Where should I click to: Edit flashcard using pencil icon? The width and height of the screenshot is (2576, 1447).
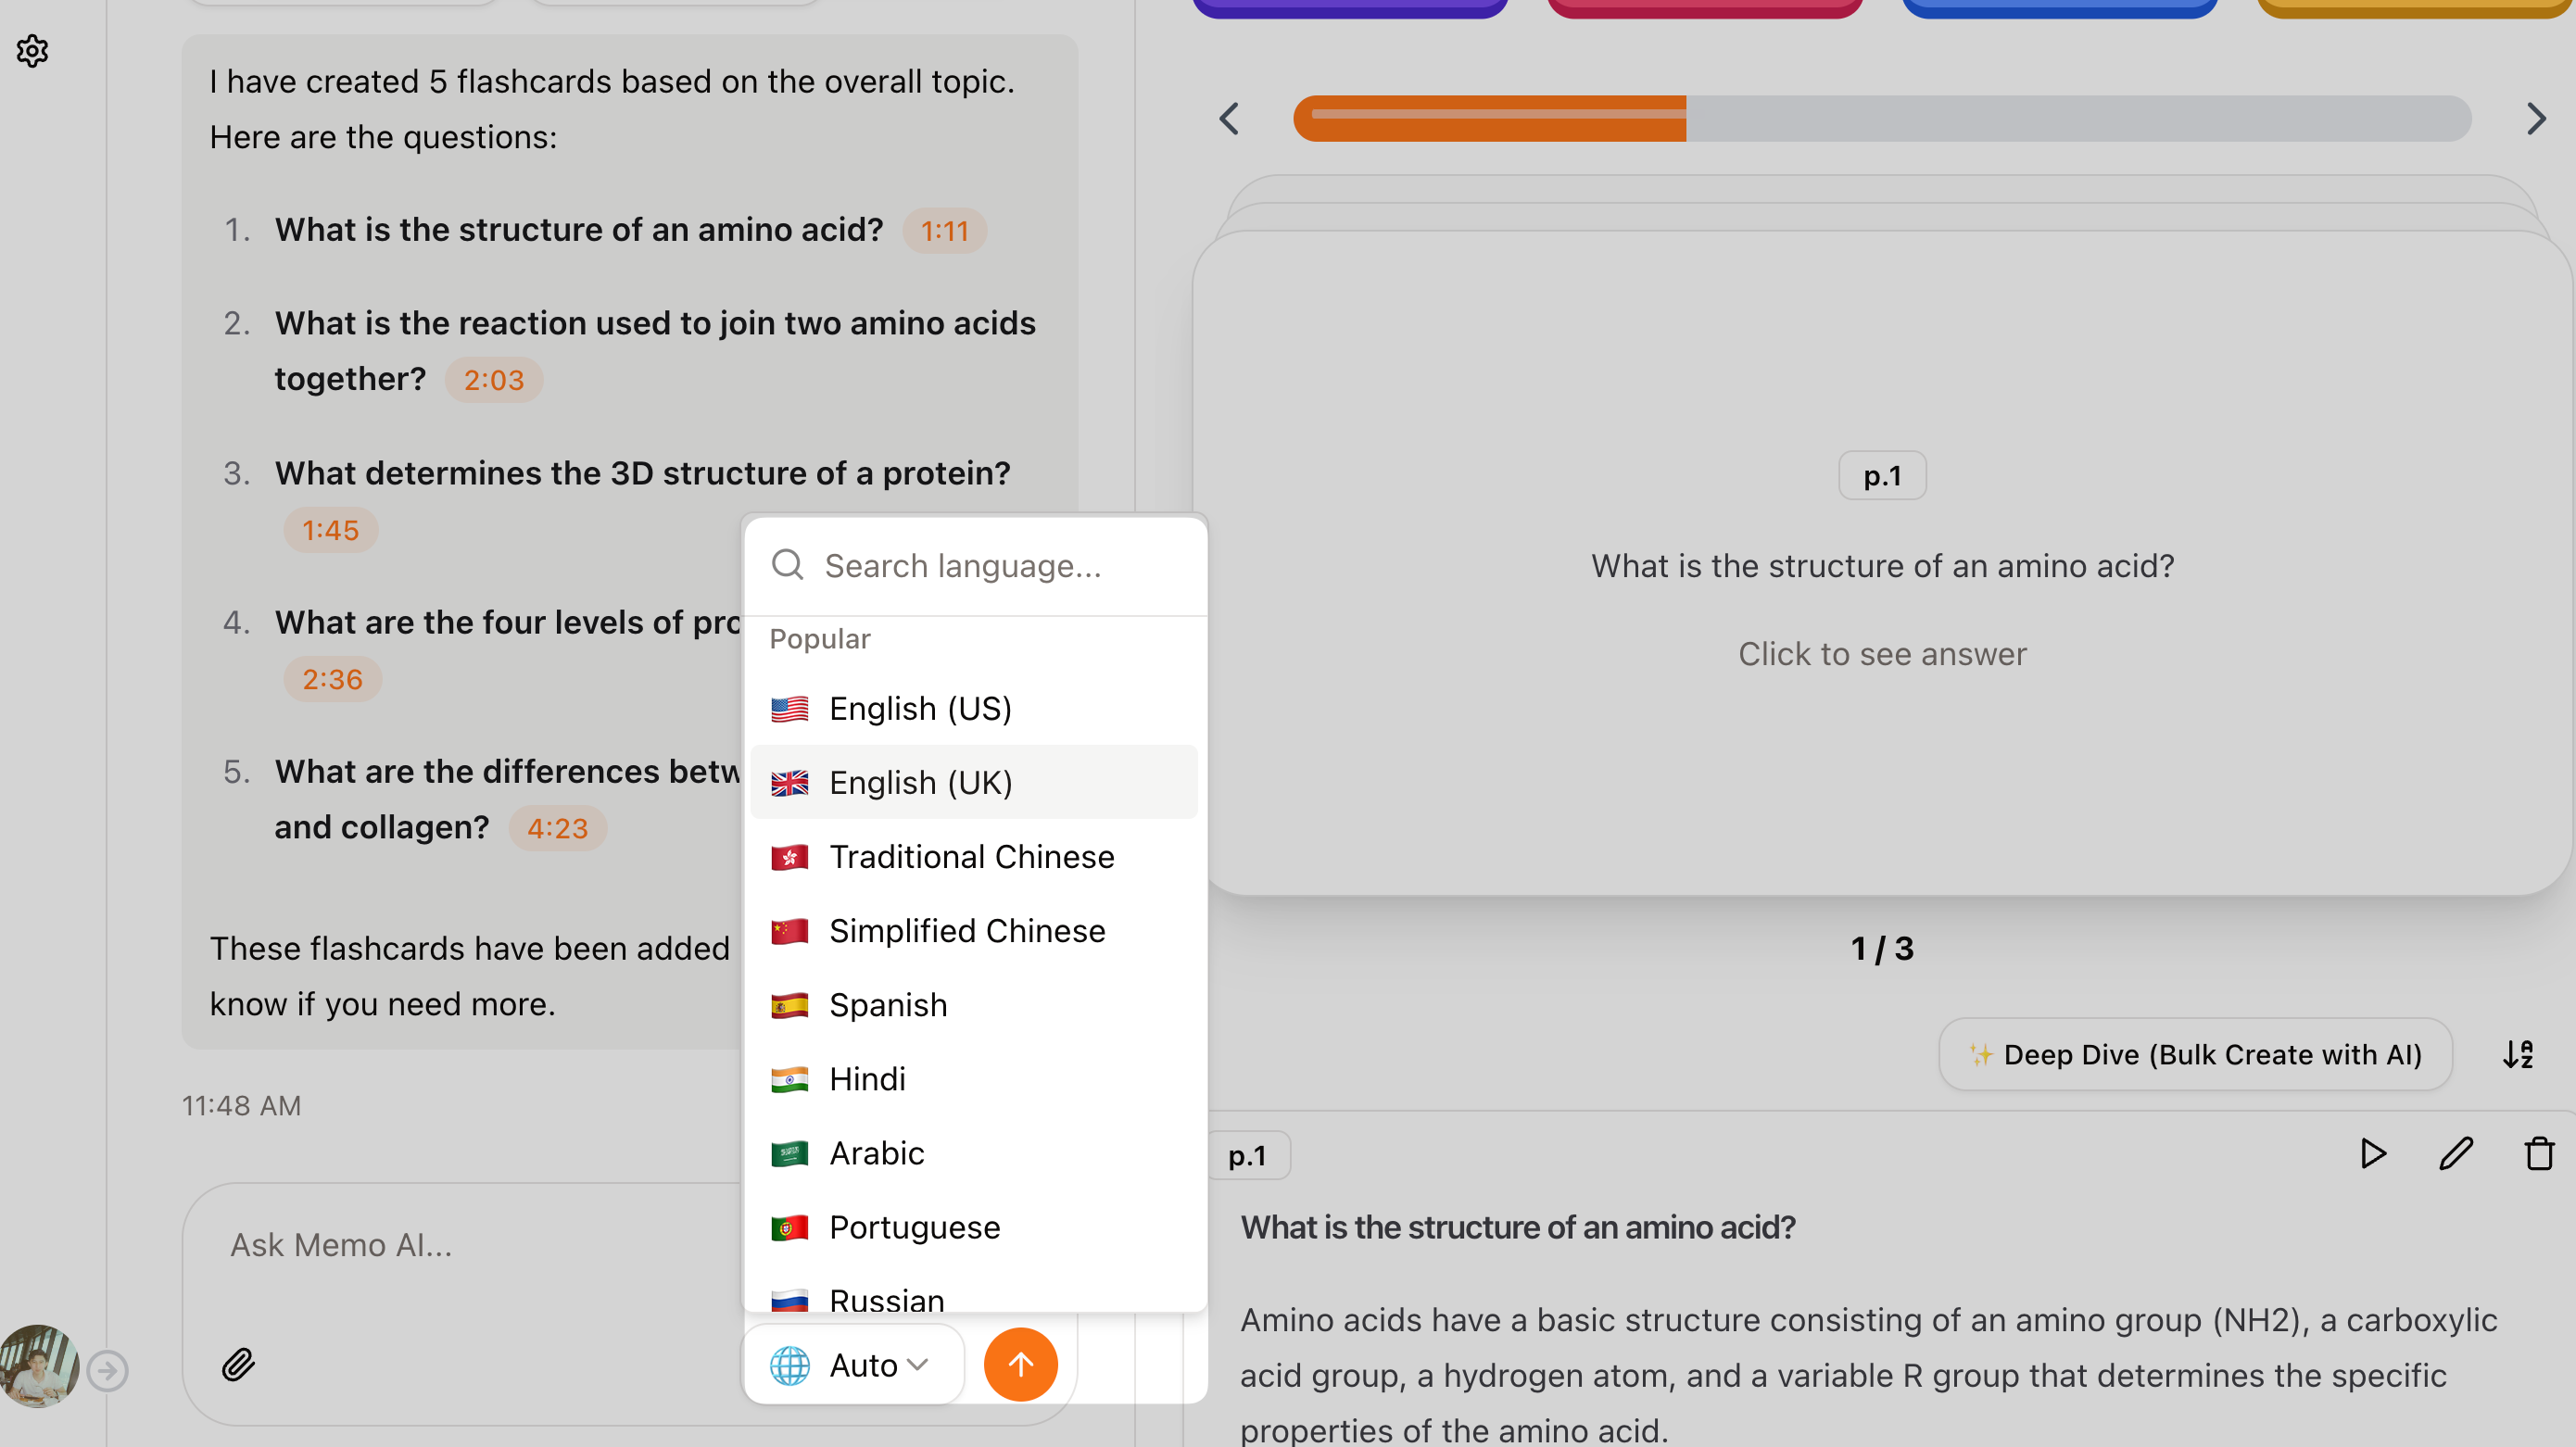pos(2456,1154)
